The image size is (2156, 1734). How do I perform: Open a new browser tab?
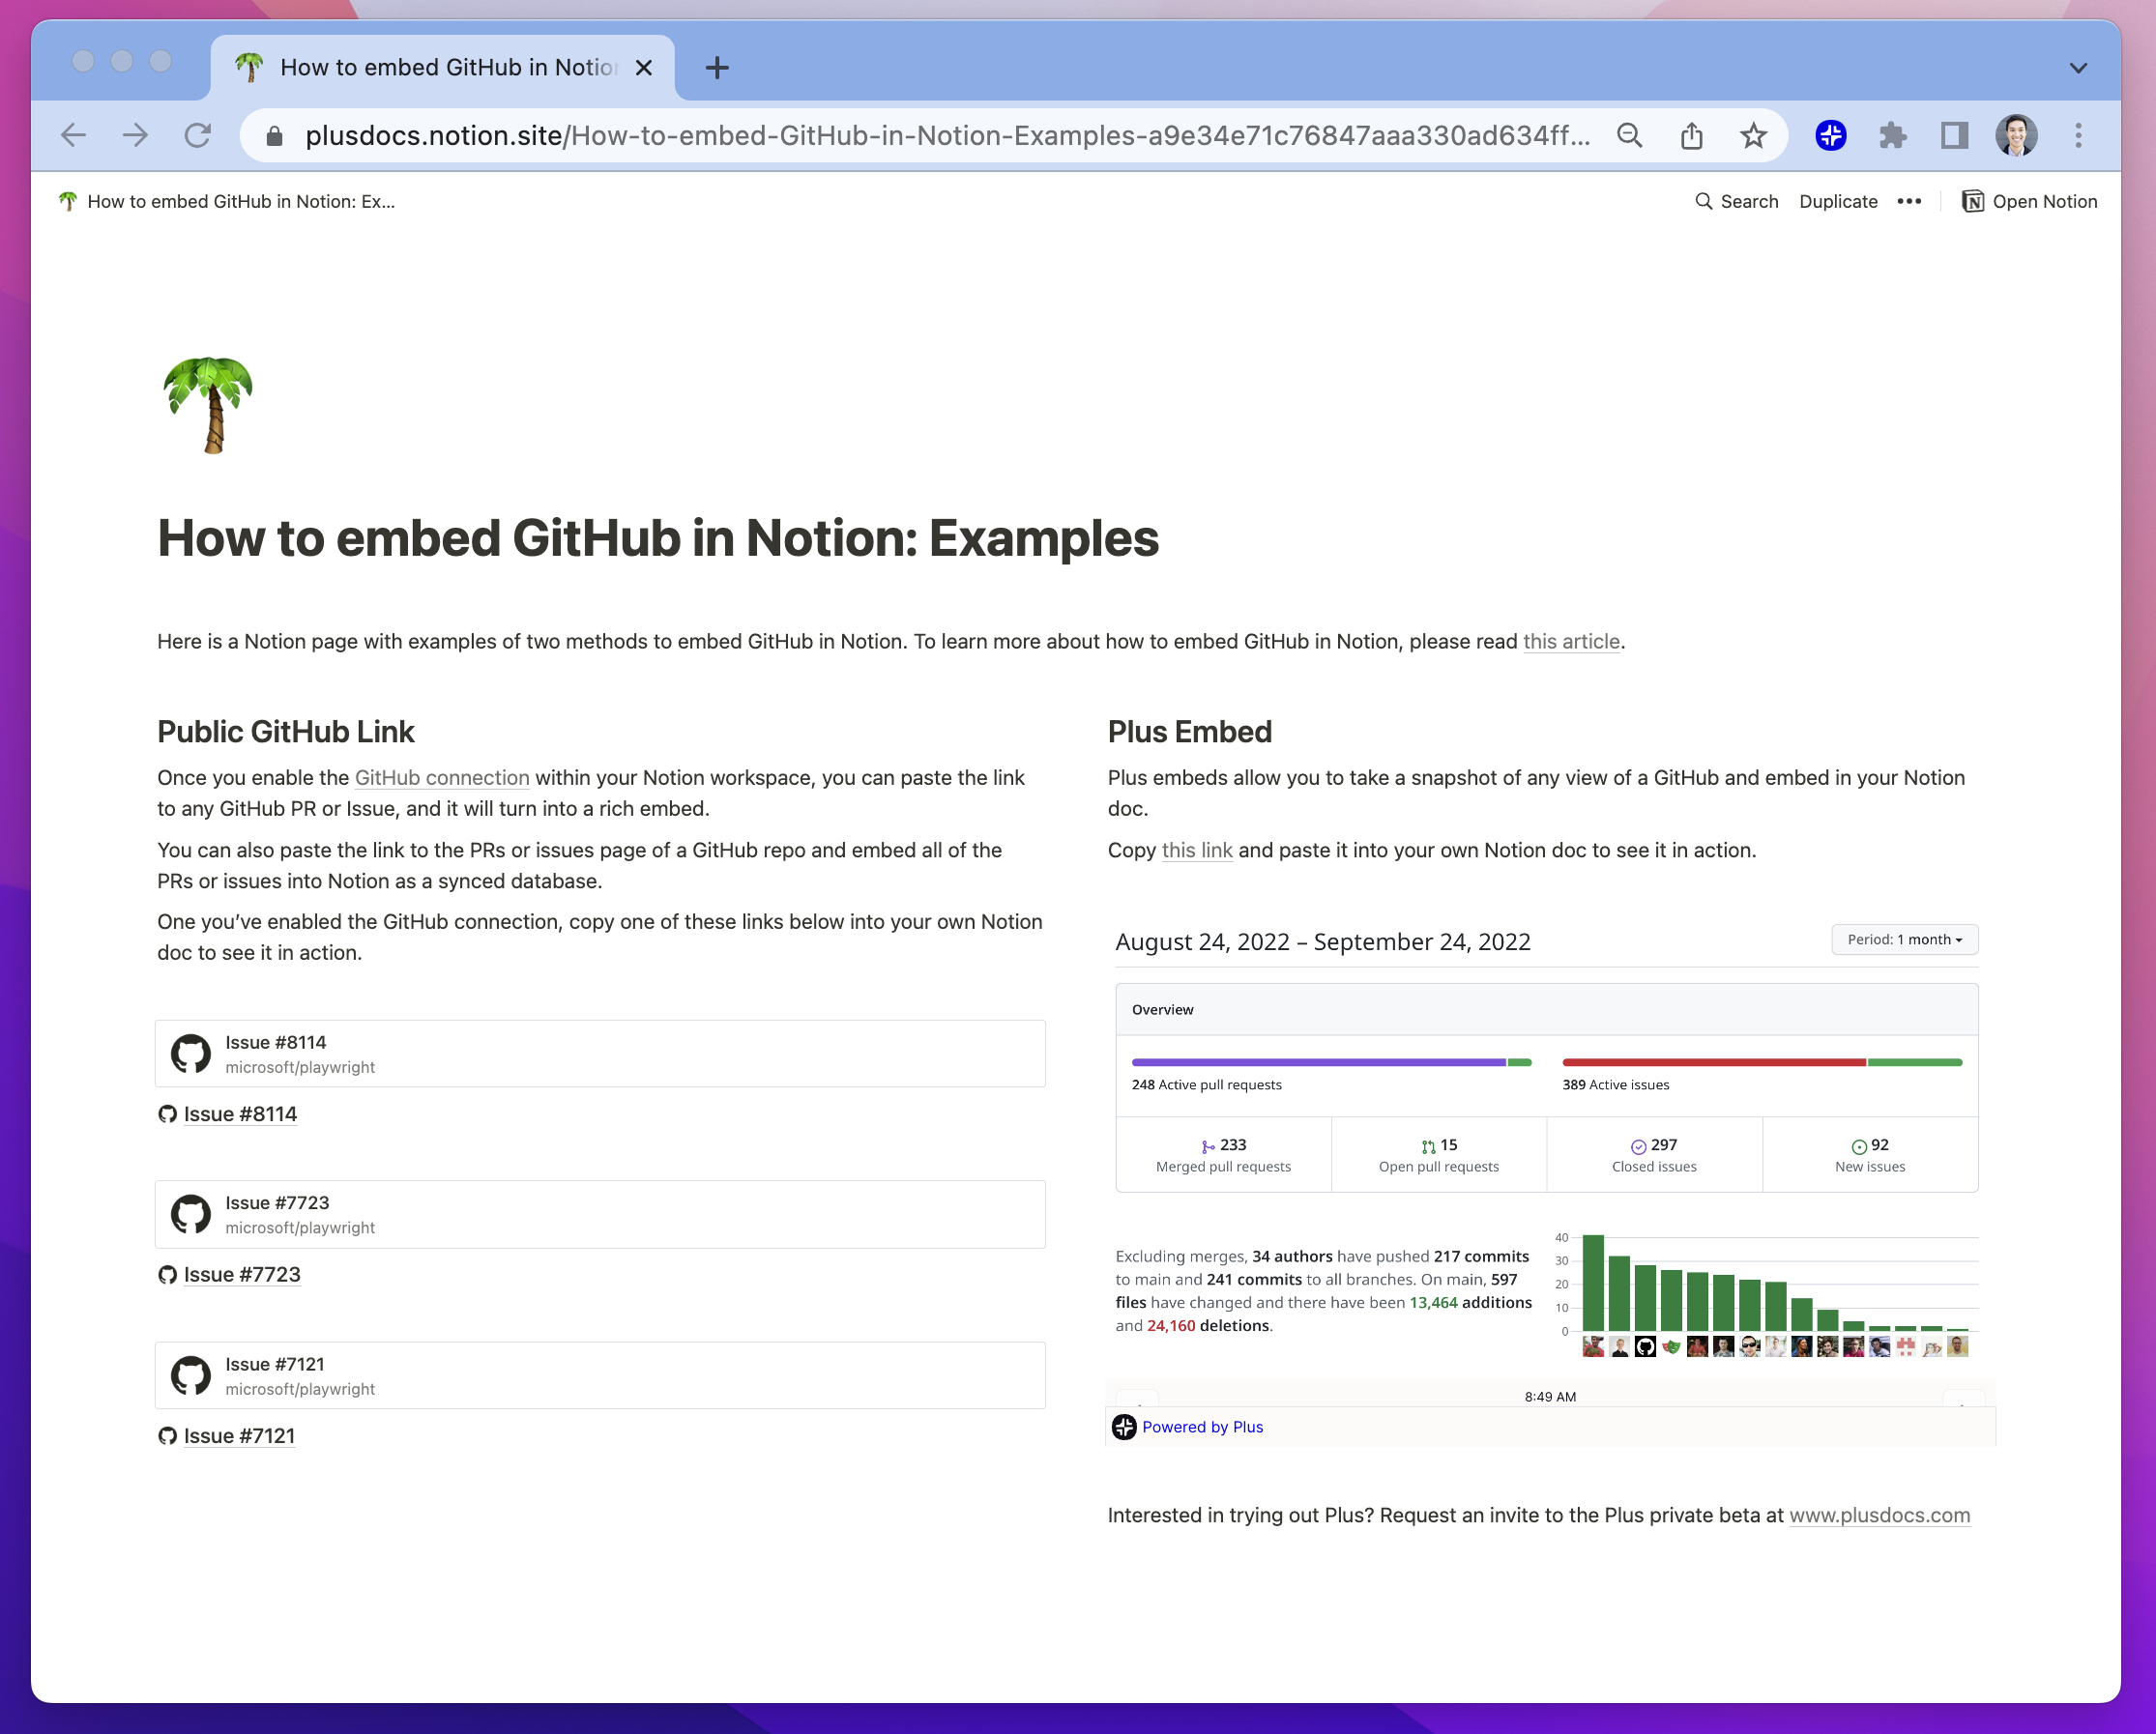717,67
